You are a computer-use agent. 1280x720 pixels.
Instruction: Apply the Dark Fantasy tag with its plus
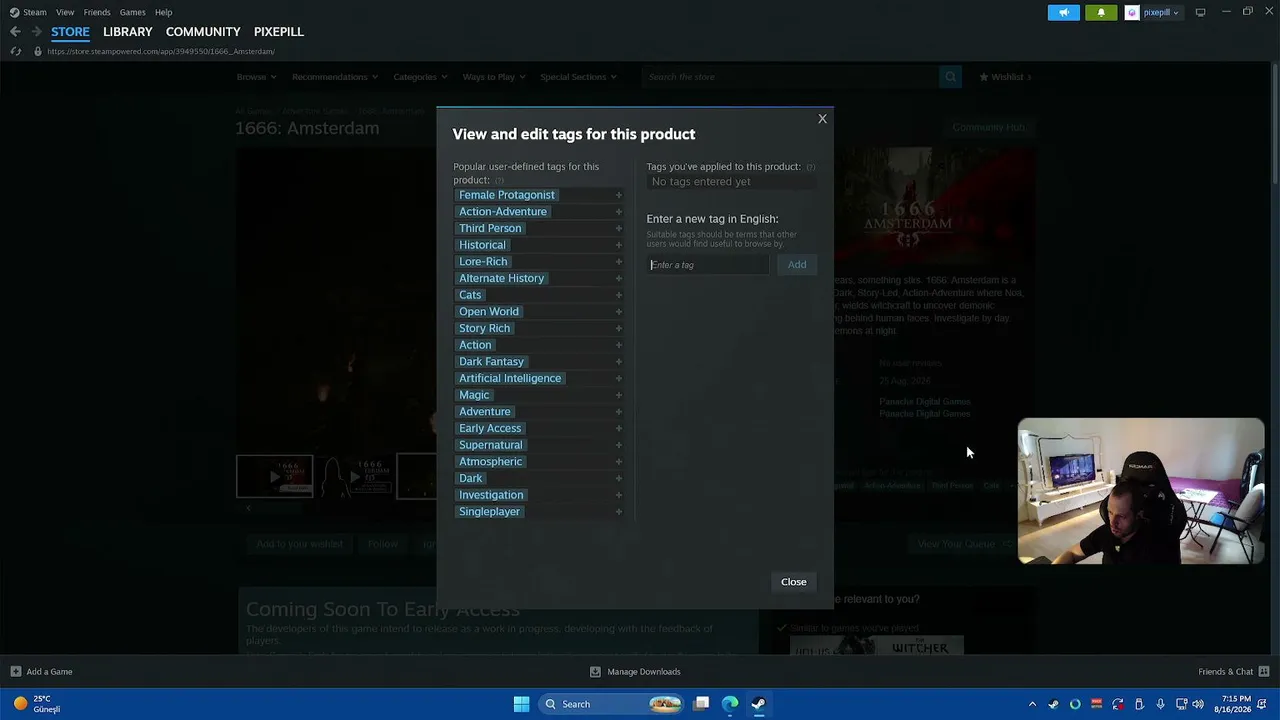(619, 362)
